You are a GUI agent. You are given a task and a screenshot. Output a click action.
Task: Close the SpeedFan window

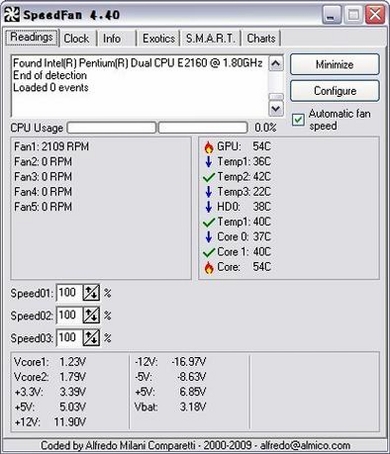375,15
